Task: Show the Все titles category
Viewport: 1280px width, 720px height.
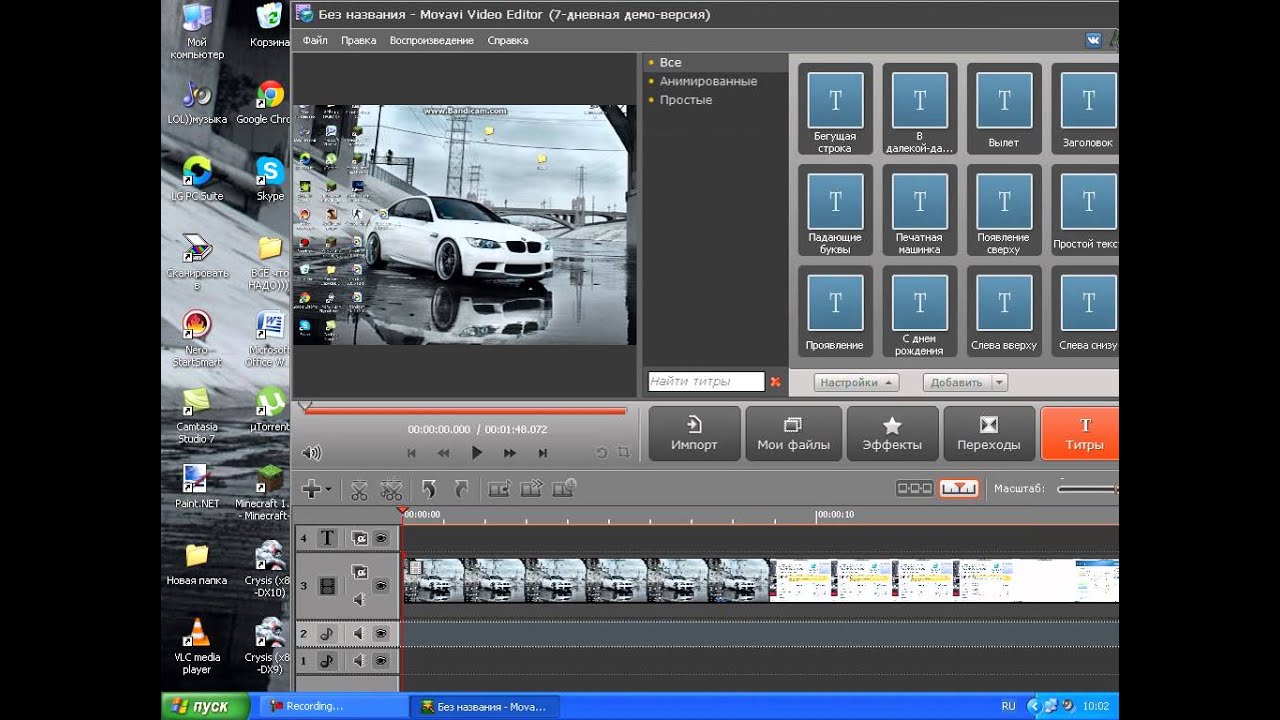Action: (670, 62)
